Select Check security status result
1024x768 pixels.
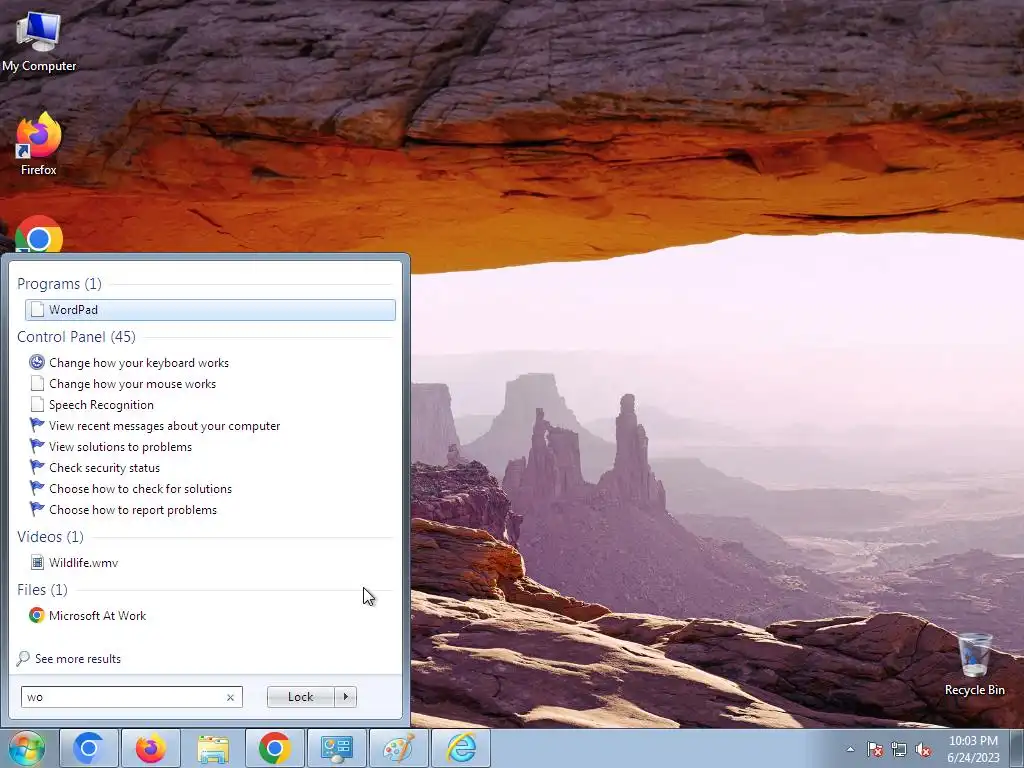[x=104, y=468]
